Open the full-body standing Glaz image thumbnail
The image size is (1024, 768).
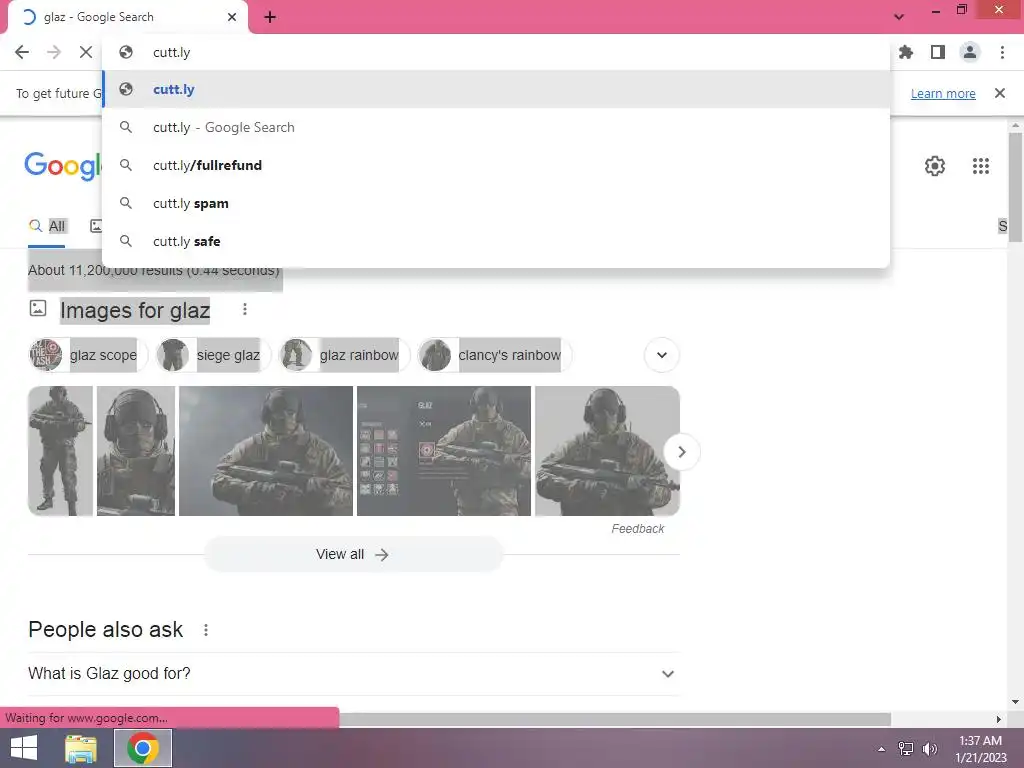click(x=60, y=451)
